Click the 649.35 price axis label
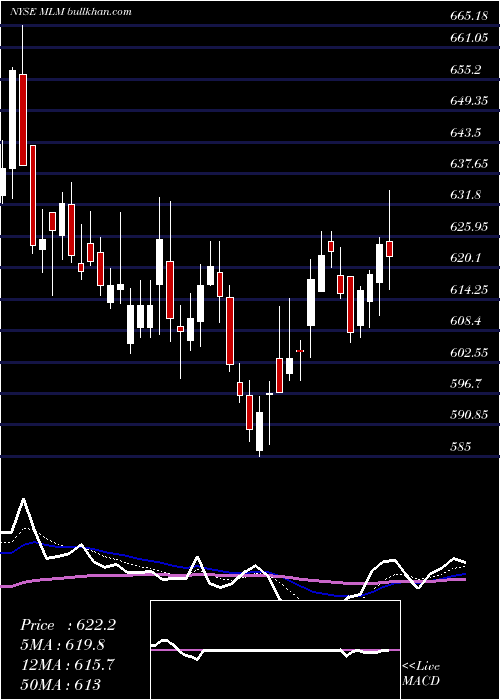The width and height of the screenshot is (500, 700). pos(469,101)
